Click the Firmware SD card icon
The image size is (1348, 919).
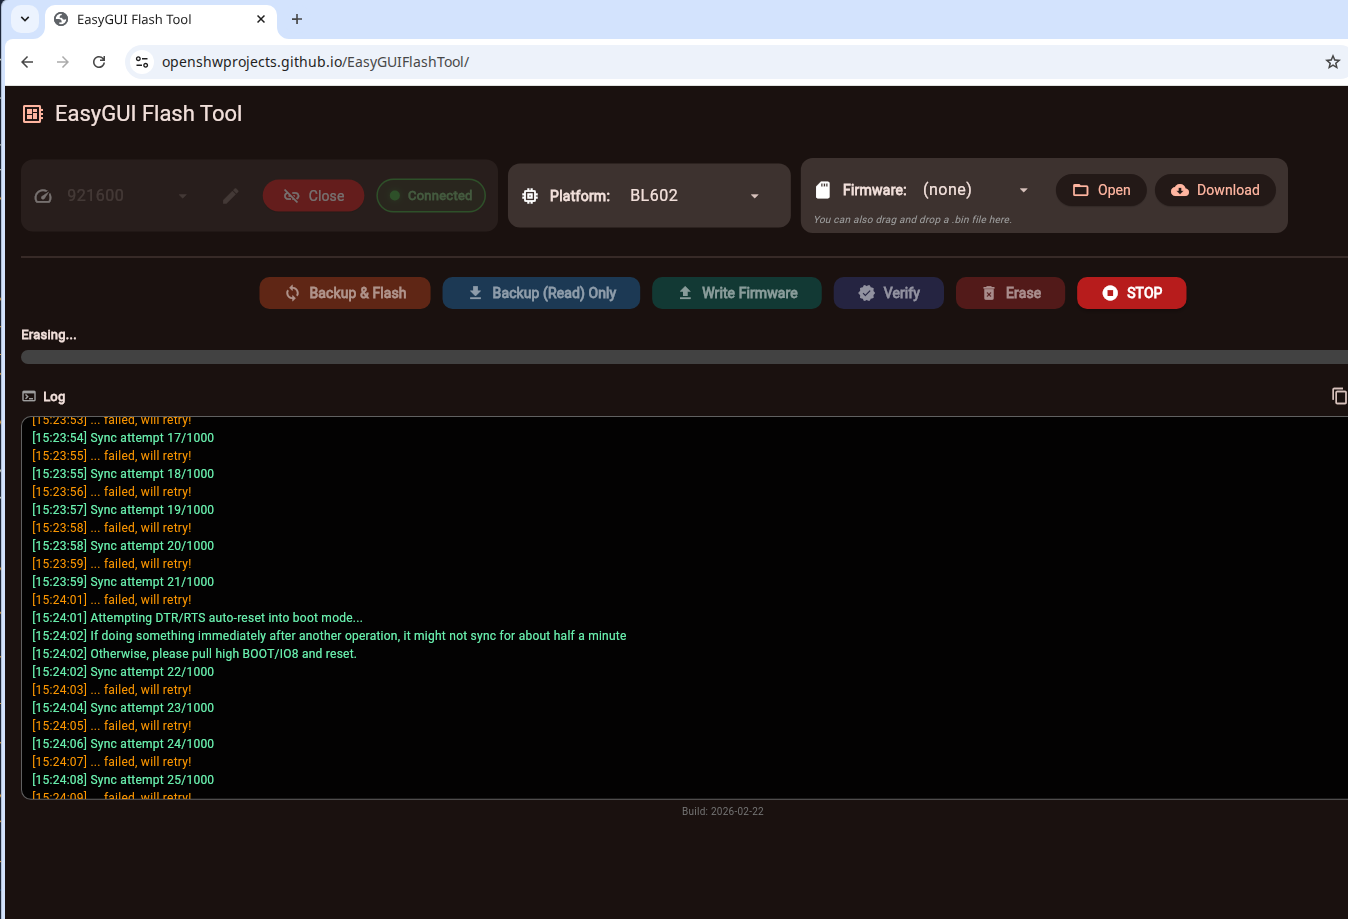click(824, 190)
